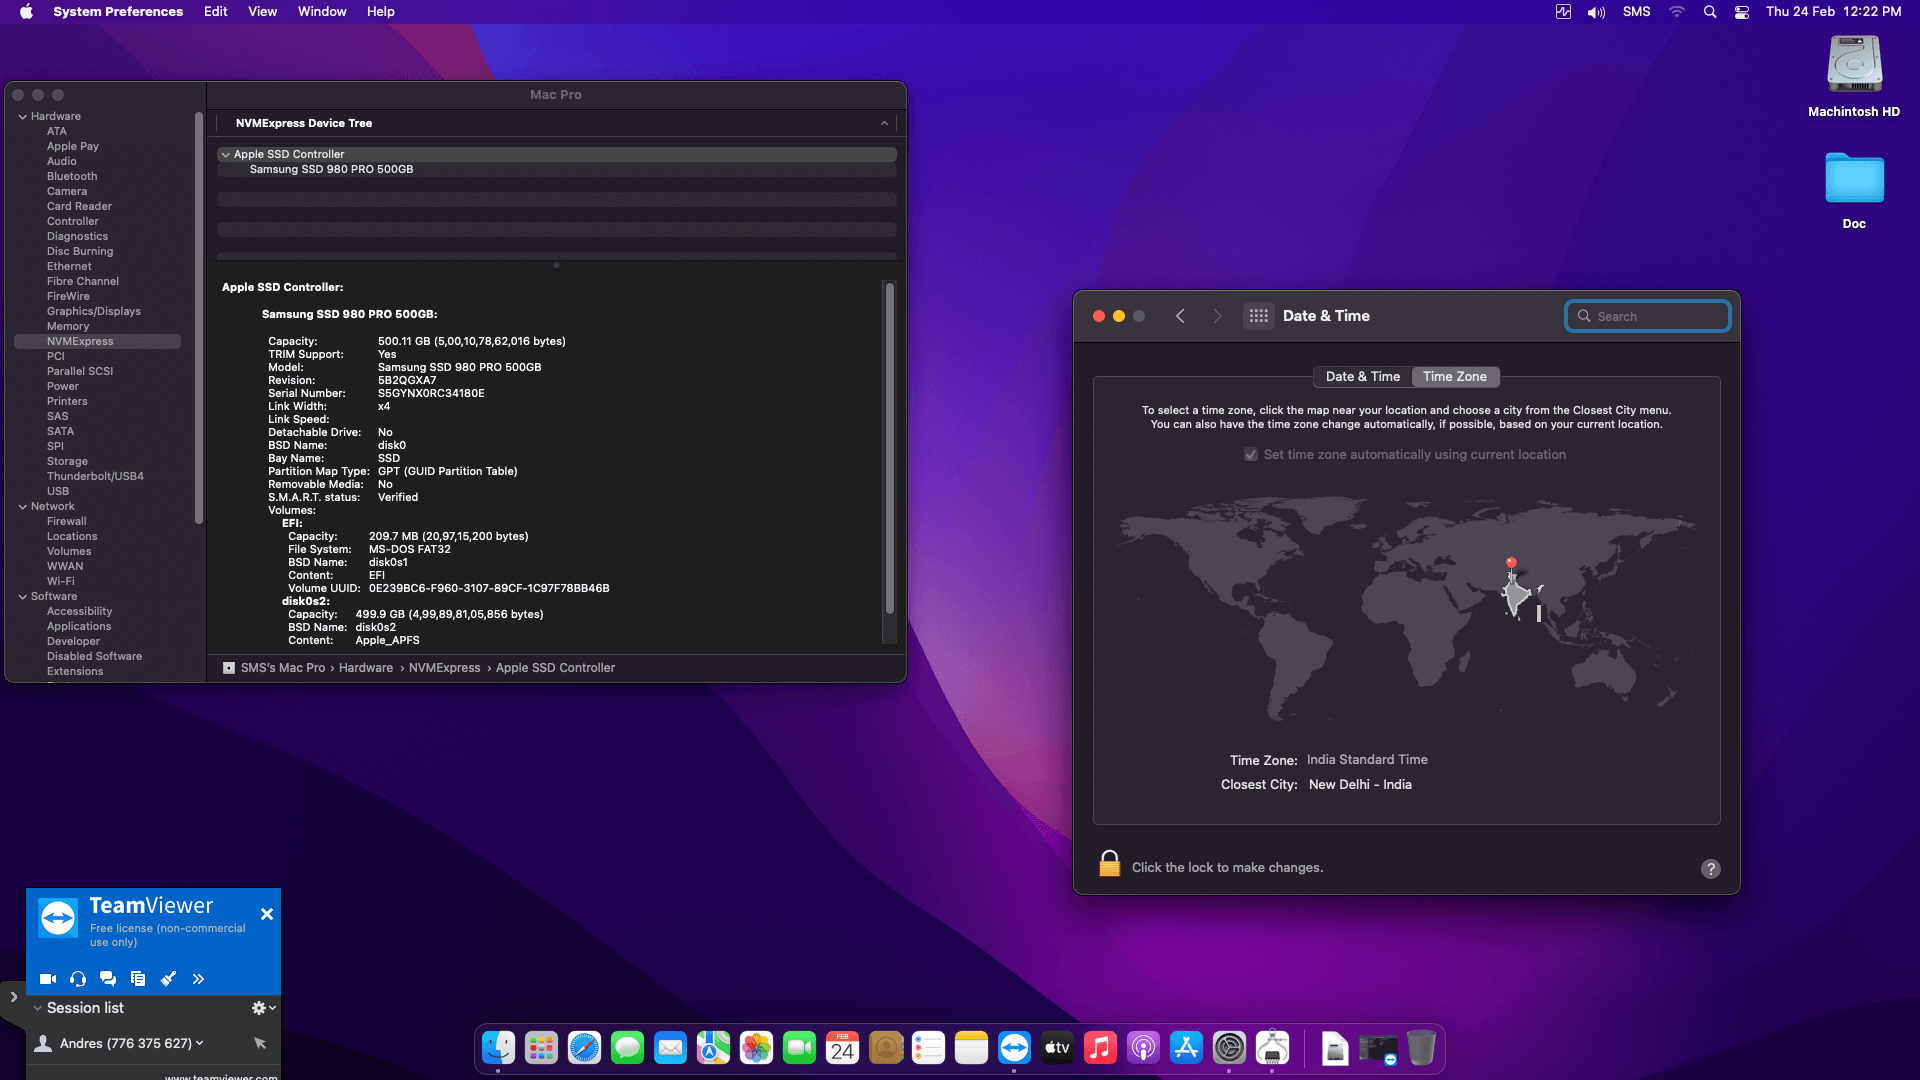Viewport: 1920px width, 1080px height.
Task: Open Date & Time help question mark
Action: pyautogui.click(x=1710, y=869)
